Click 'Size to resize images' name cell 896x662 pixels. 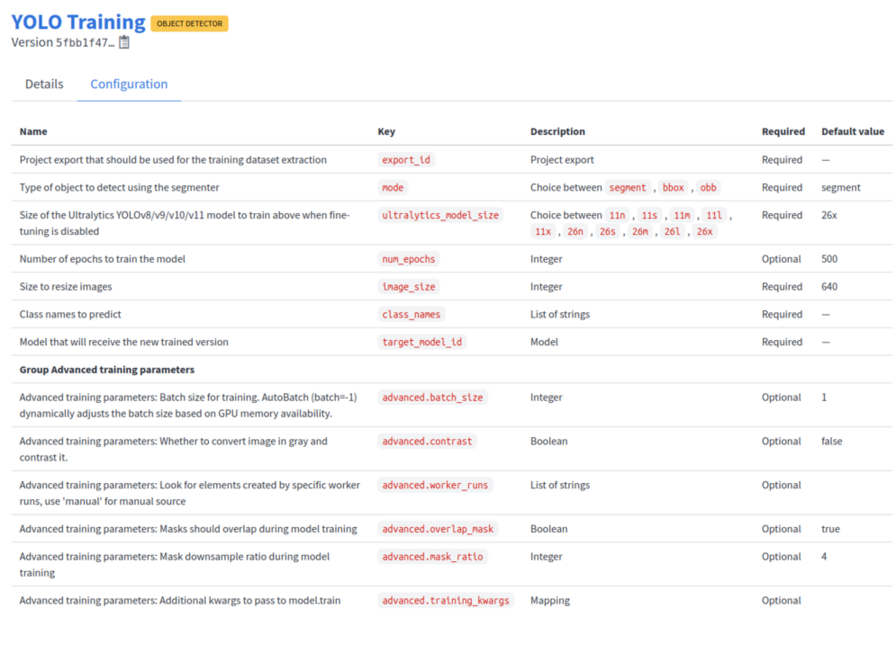[x=66, y=286]
